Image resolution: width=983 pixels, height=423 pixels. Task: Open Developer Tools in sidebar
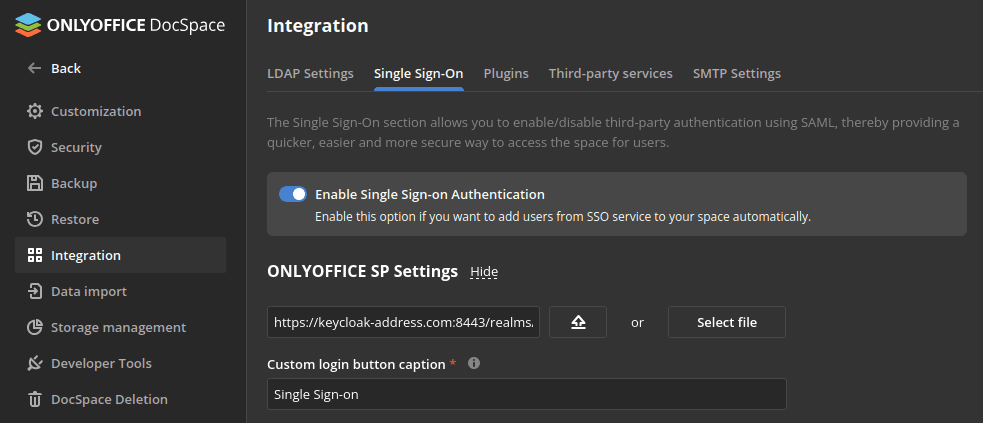point(120,363)
